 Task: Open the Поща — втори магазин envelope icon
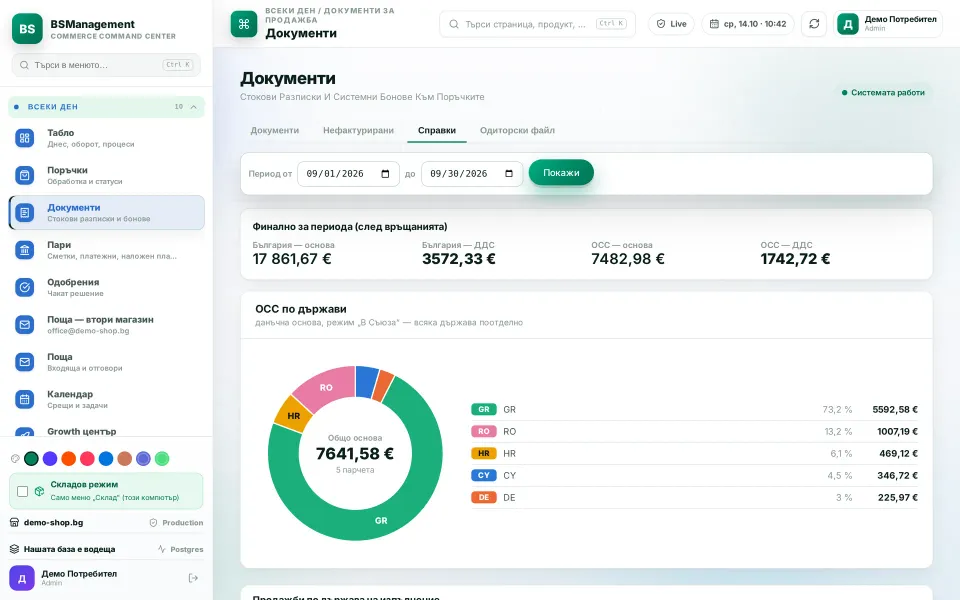click(24, 324)
